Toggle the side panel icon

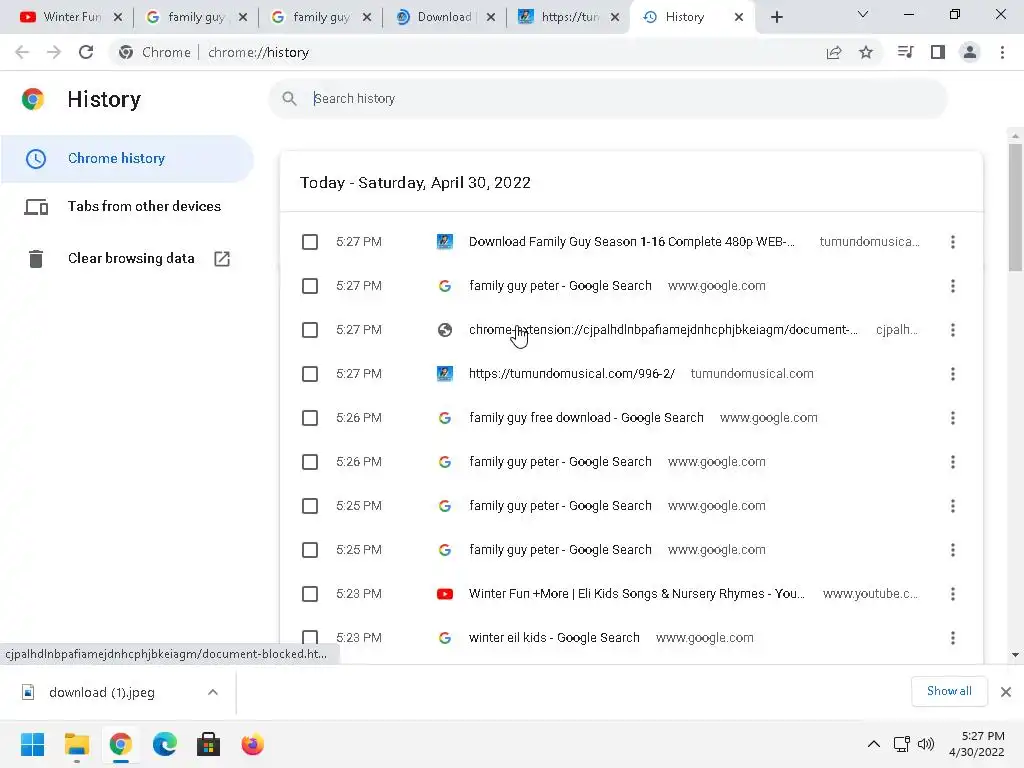point(938,52)
